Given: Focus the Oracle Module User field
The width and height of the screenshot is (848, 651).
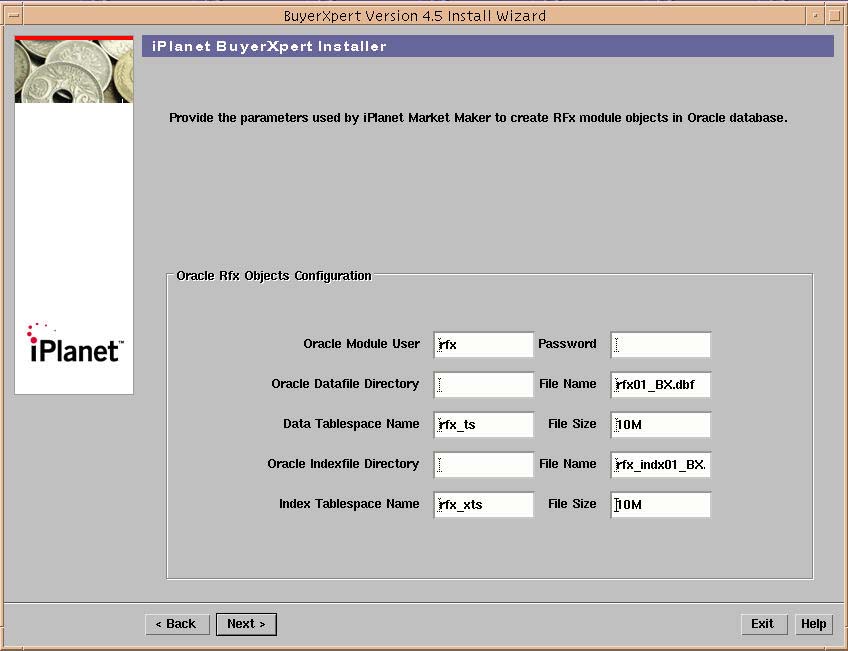Looking at the screenshot, I should coord(483,344).
